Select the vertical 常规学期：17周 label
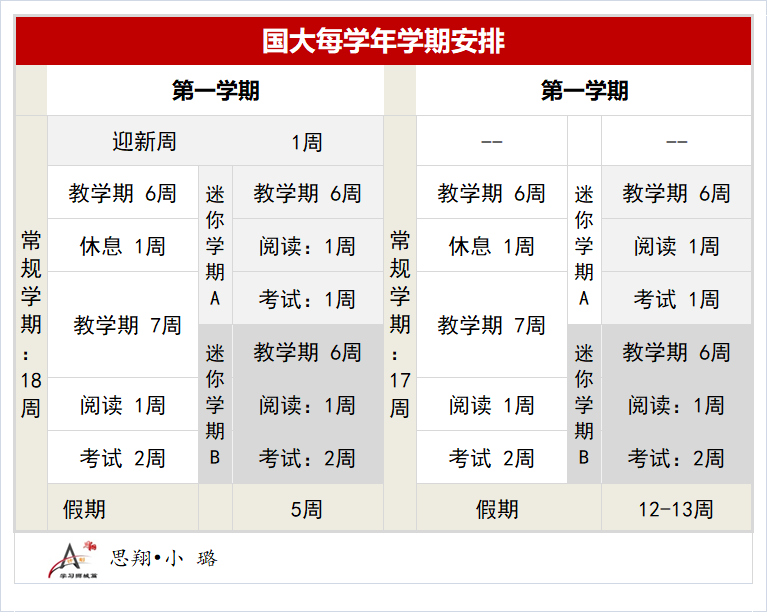This screenshot has width=767, height=612. click(x=400, y=324)
